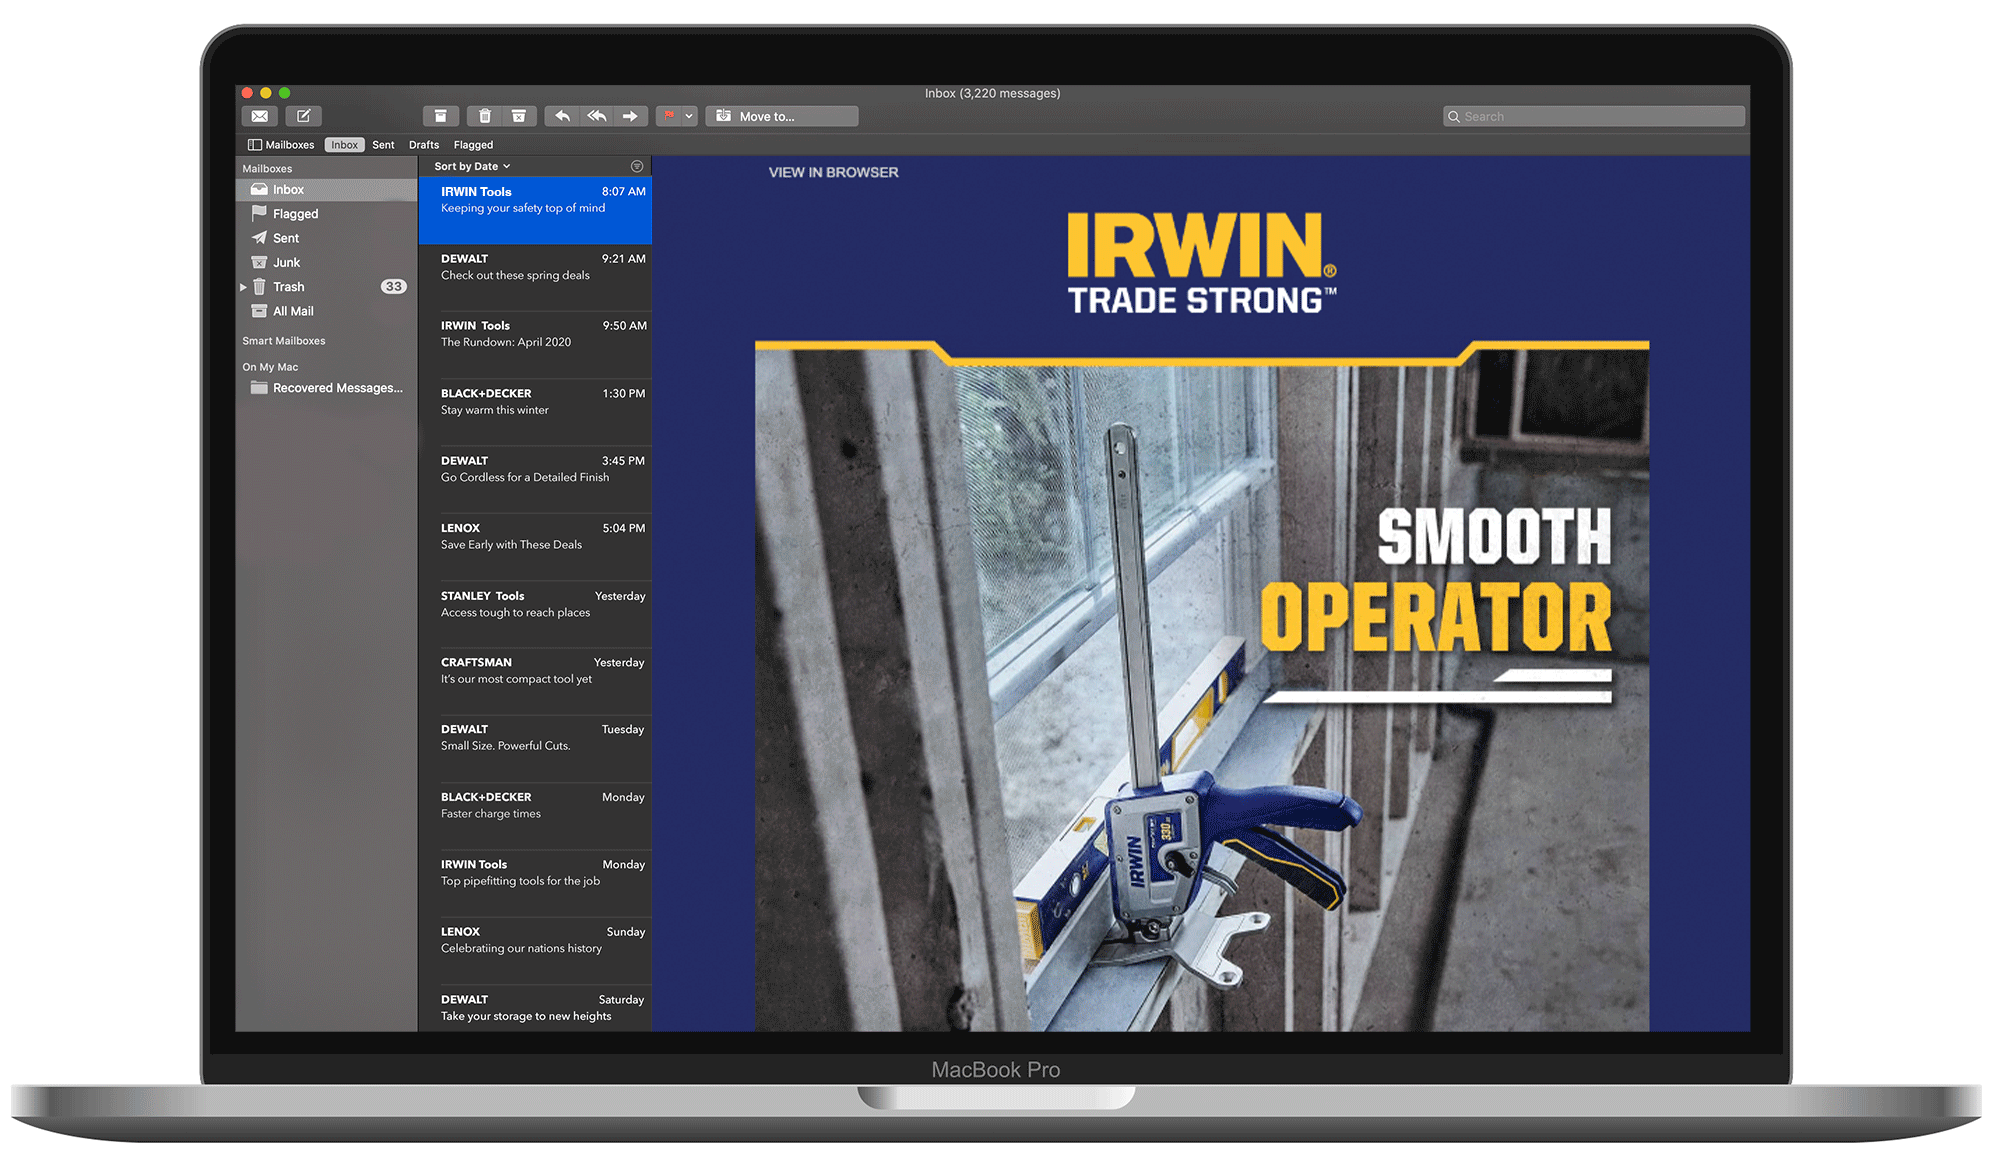The height and width of the screenshot is (1175, 1992).
Task: Click Trash unread count badge 33
Action: pyautogui.click(x=394, y=287)
